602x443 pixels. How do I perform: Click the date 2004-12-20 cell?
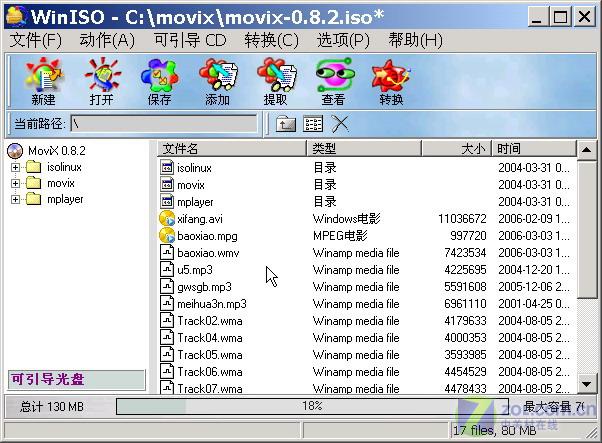click(534, 269)
